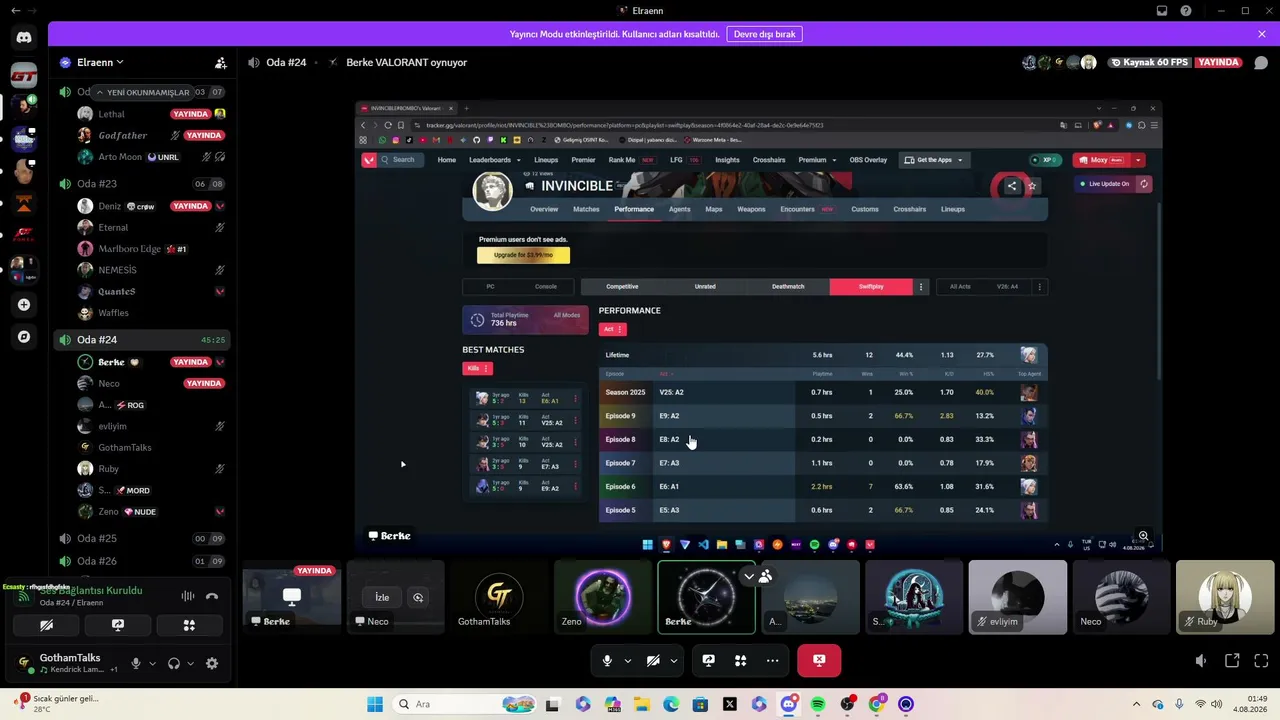Open activities launcher in voice panel
Screen dimensions: 1280x720
click(x=189, y=625)
